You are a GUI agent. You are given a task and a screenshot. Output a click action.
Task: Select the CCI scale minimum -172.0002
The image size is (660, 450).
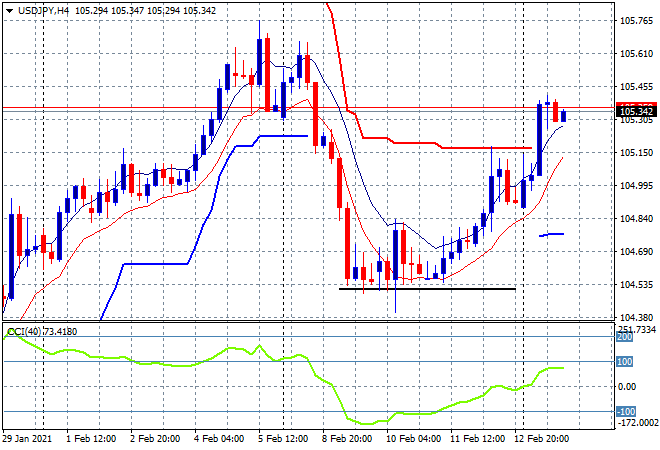(637, 422)
